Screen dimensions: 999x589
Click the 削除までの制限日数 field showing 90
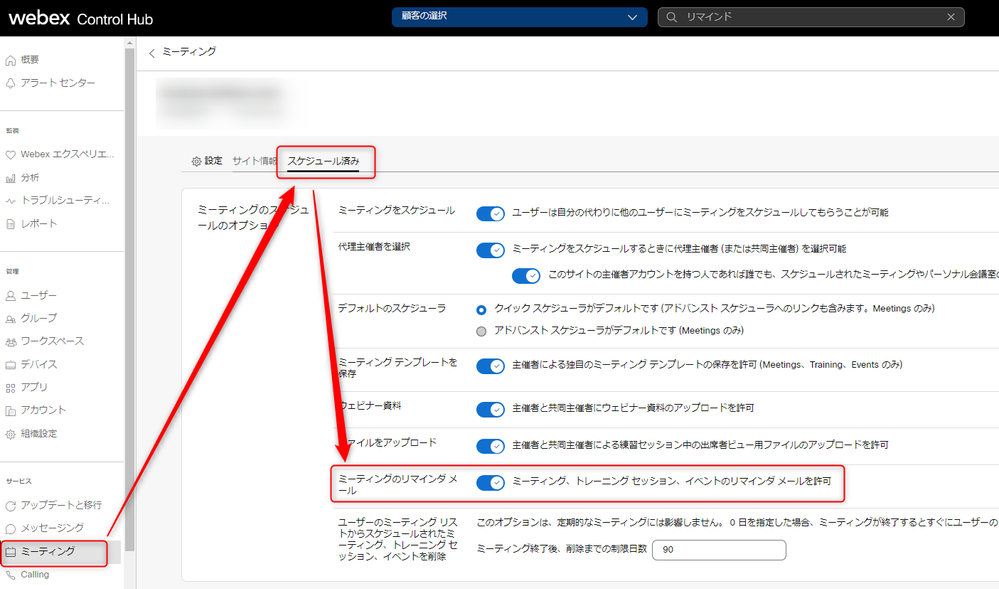719,549
